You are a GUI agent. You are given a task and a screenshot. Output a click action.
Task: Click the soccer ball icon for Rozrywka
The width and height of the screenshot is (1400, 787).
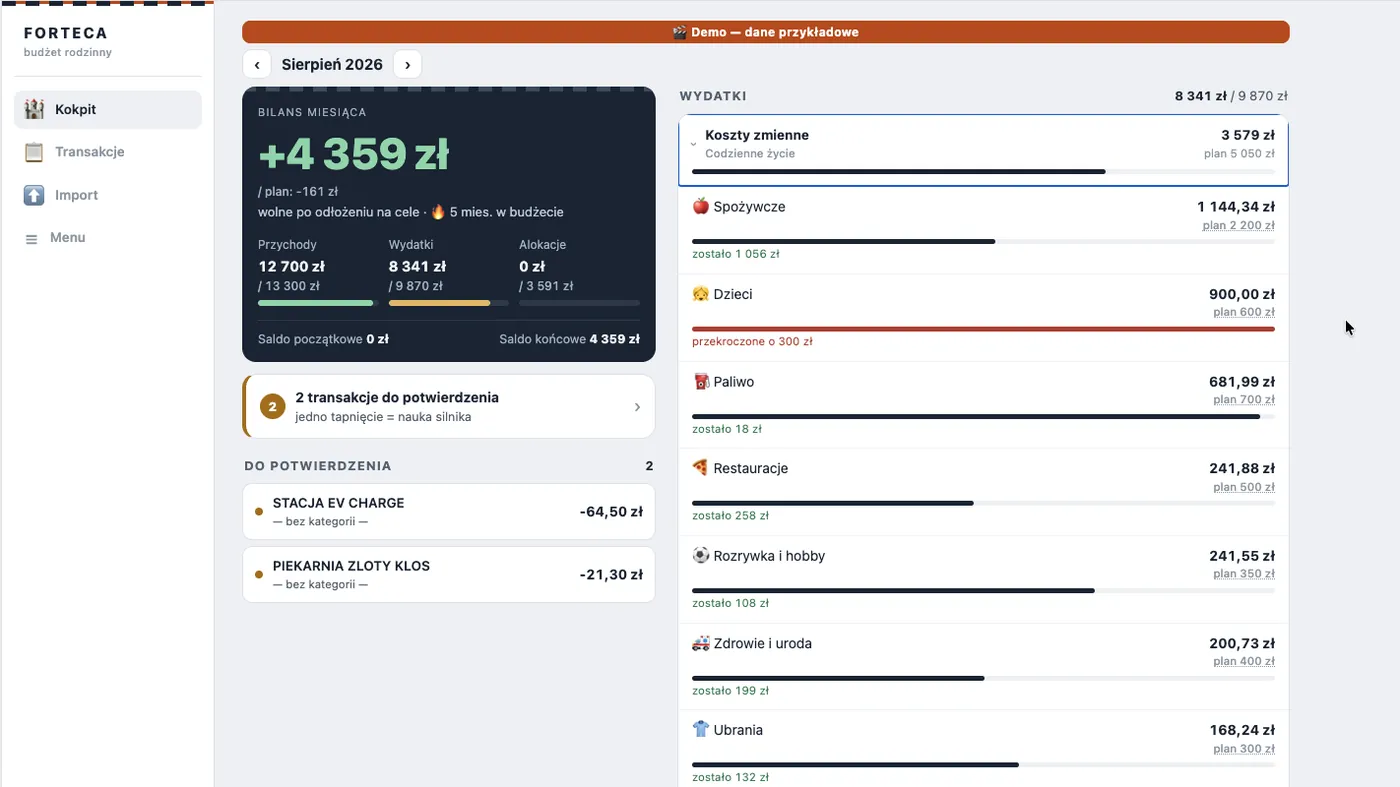pos(701,555)
